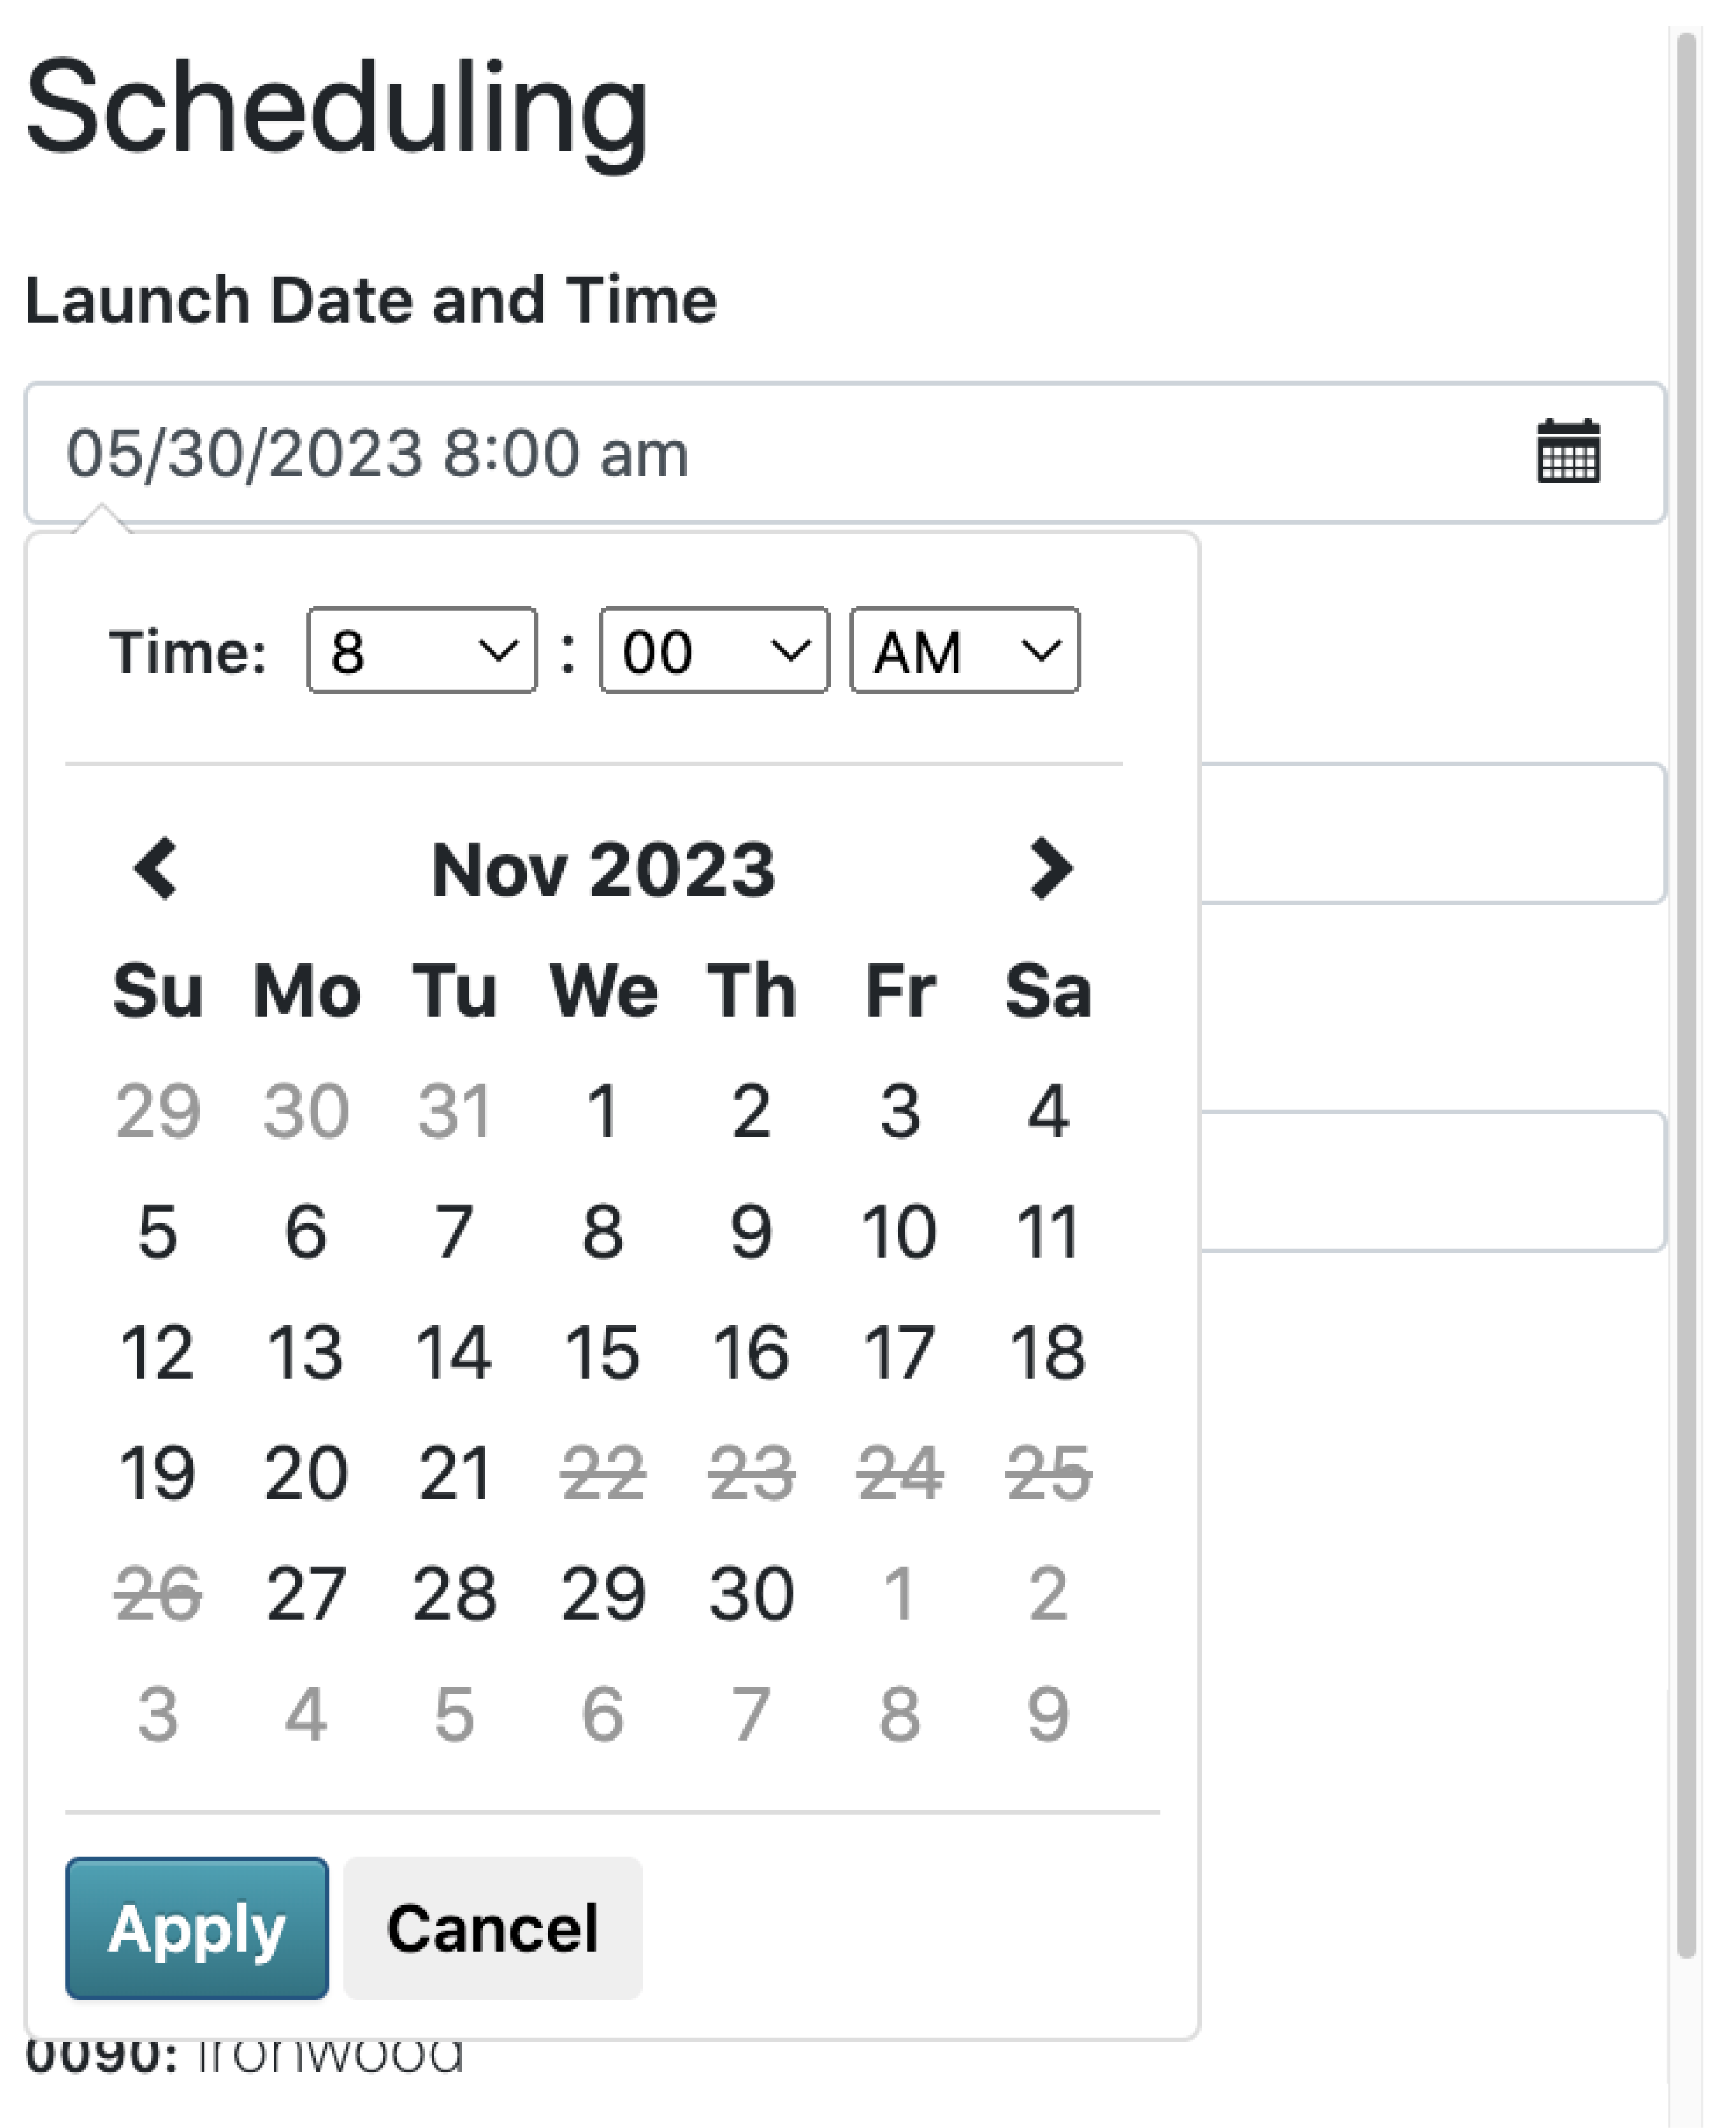Click the vertical scrollbar on right
The width and height of the screenshot is (1736, 2128).
[x=1688, y=1000]
